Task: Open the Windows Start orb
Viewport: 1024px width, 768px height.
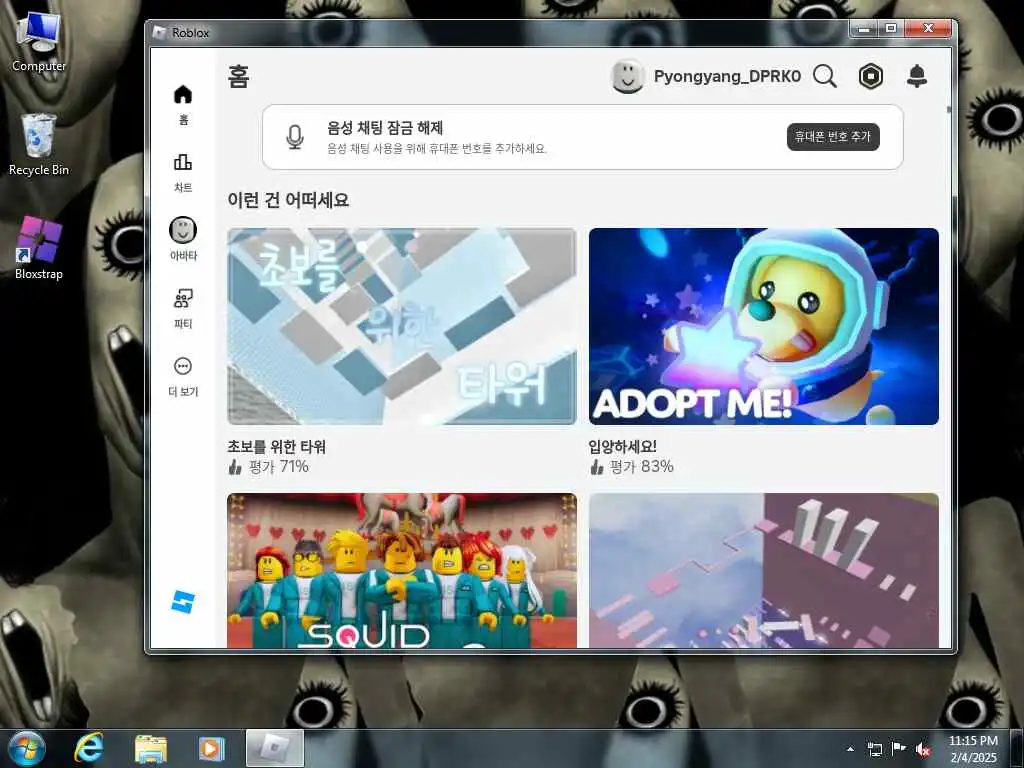Action: 27,748
